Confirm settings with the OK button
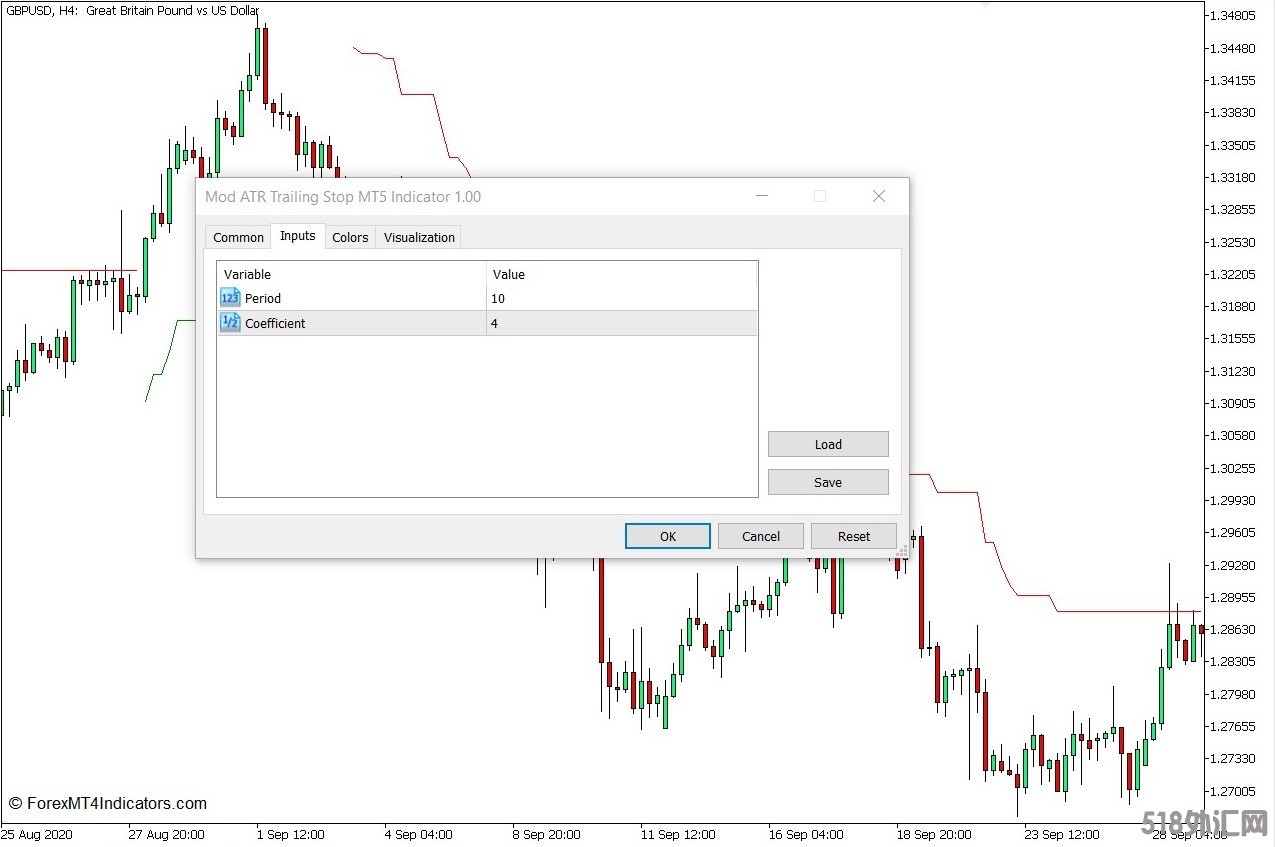This screenshot has width=1275, height=847. click(667, 536)
